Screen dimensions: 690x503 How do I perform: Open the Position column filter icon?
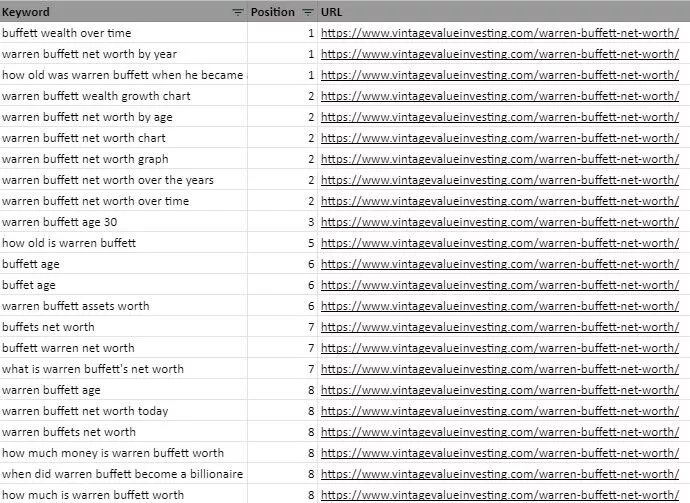point(308,12)
